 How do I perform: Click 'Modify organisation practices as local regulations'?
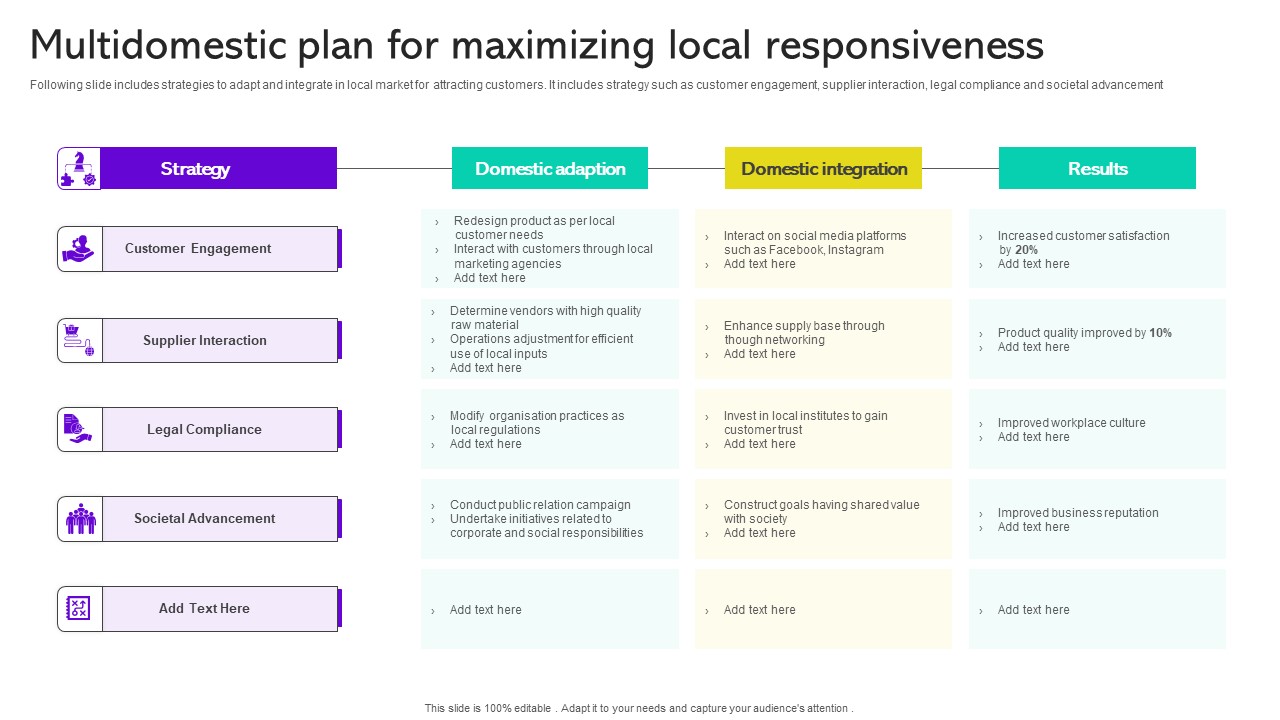click(x=536, y=423)
